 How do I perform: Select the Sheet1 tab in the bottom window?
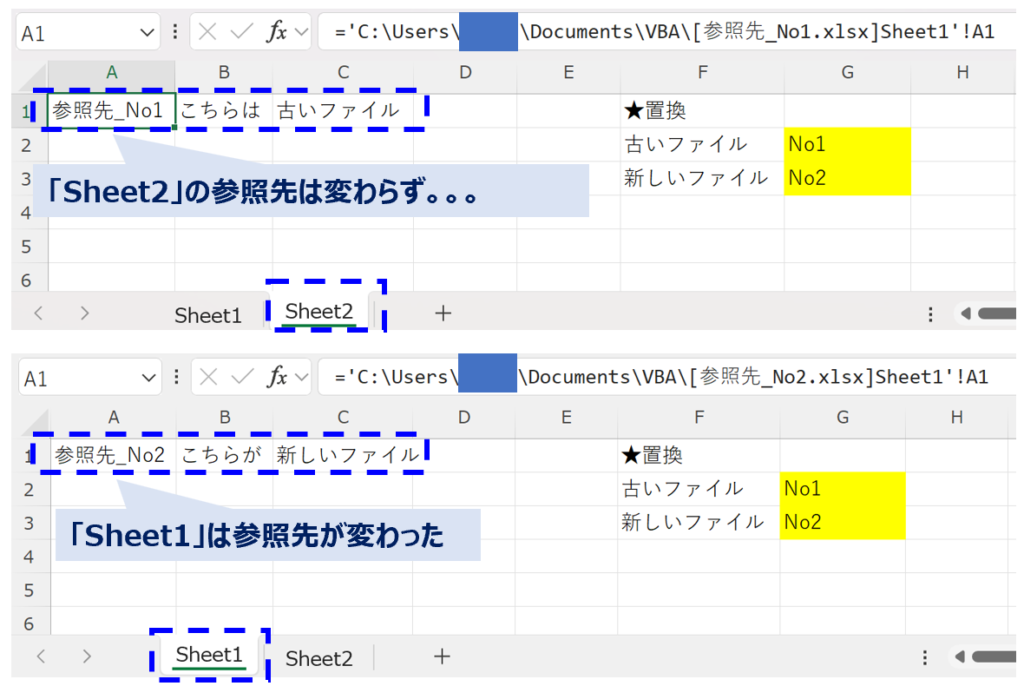pyautogui.click(x=209, y=655)
